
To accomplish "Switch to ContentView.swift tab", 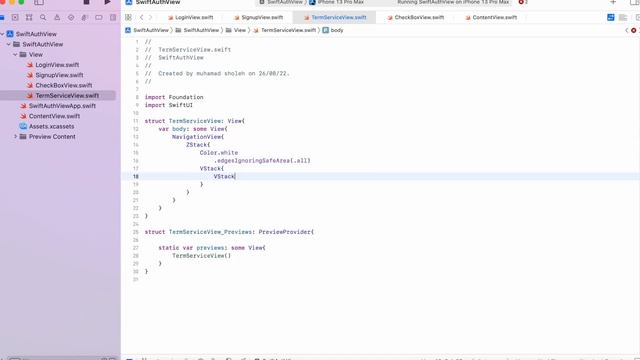I will pos(491,18).
